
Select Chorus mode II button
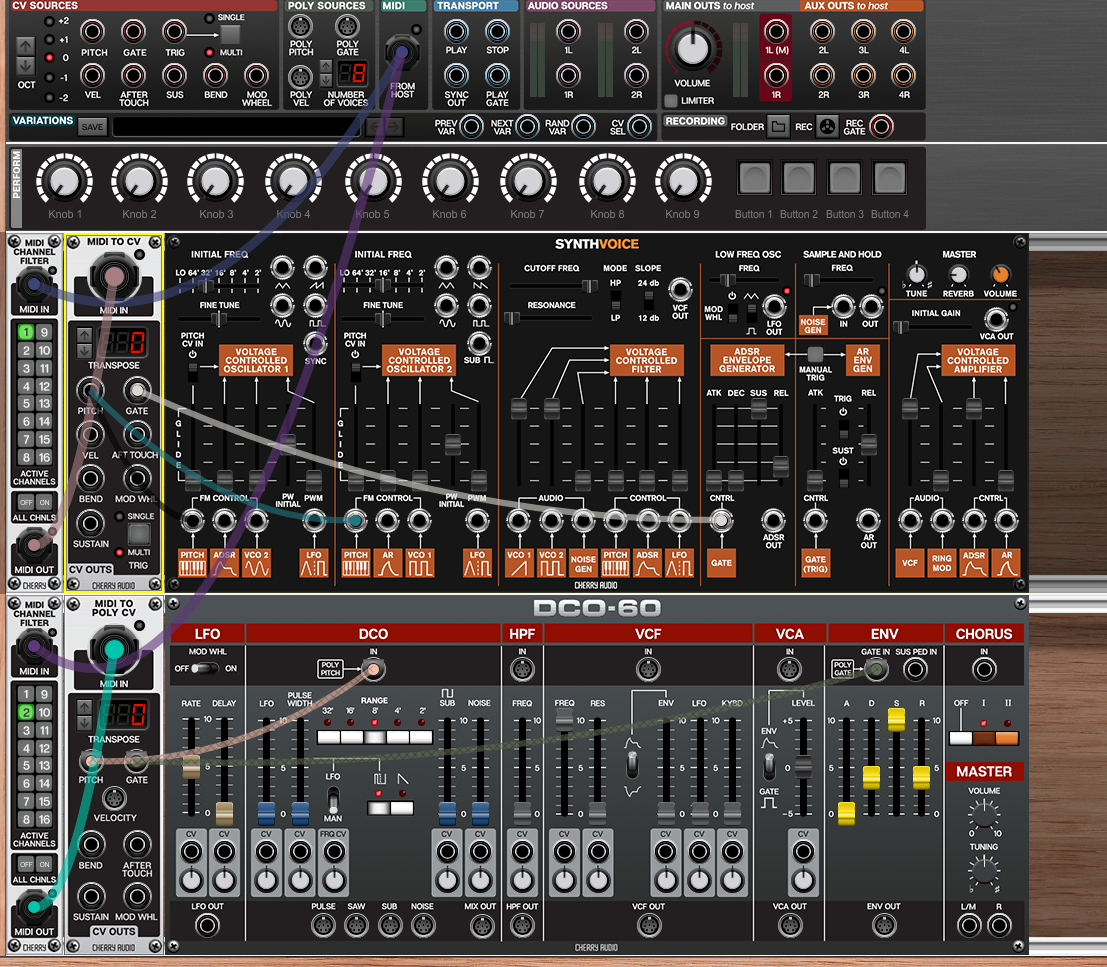1007,738
